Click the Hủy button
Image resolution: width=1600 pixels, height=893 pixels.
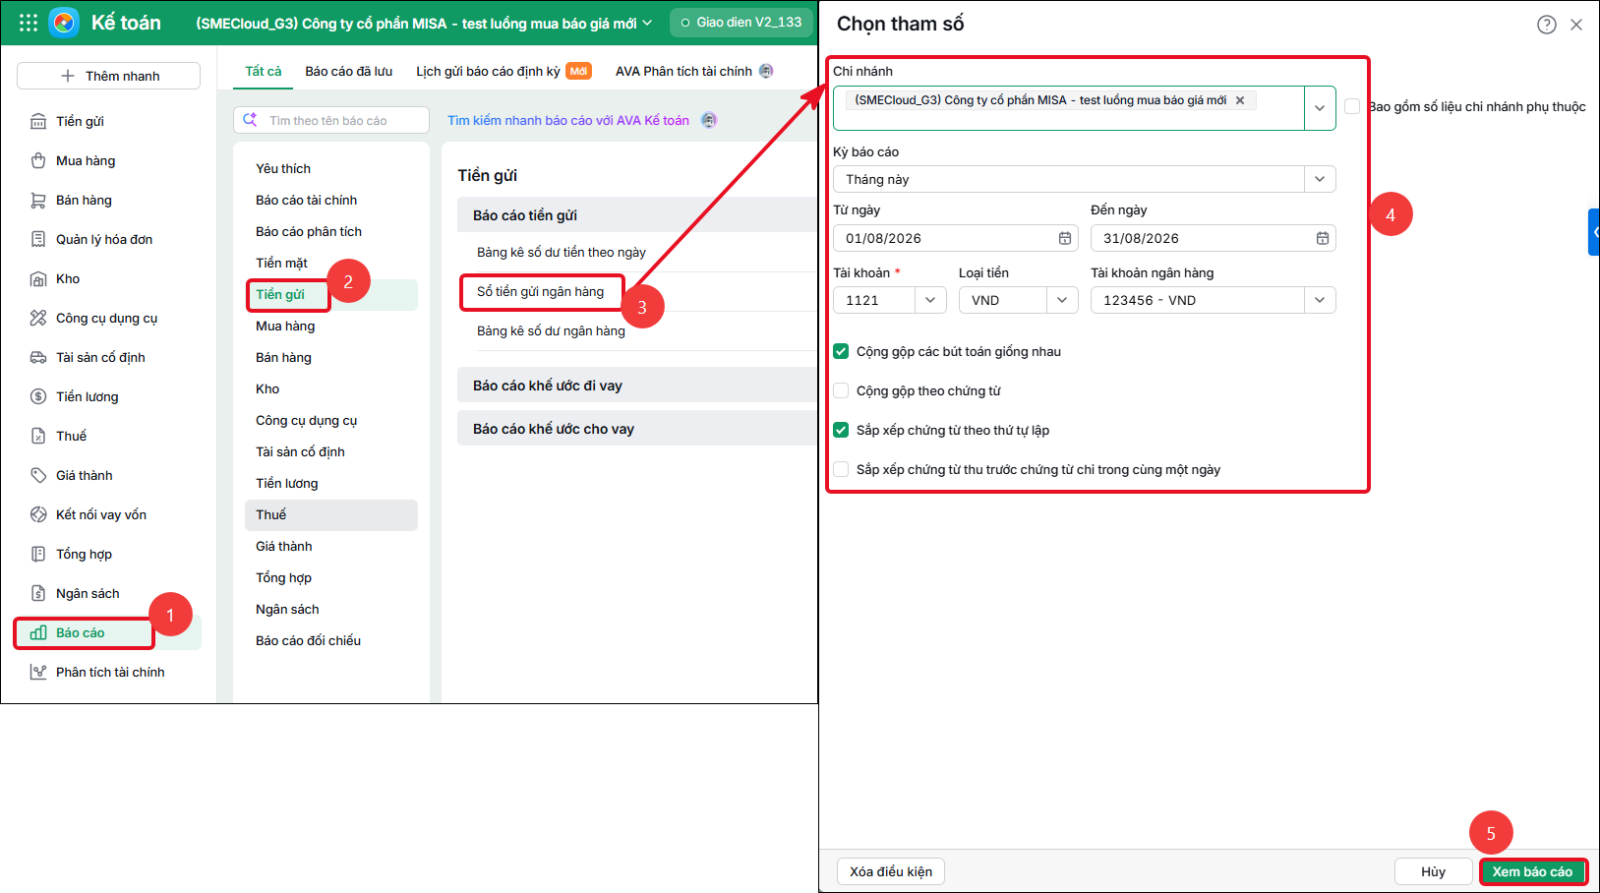[1433, 871]
